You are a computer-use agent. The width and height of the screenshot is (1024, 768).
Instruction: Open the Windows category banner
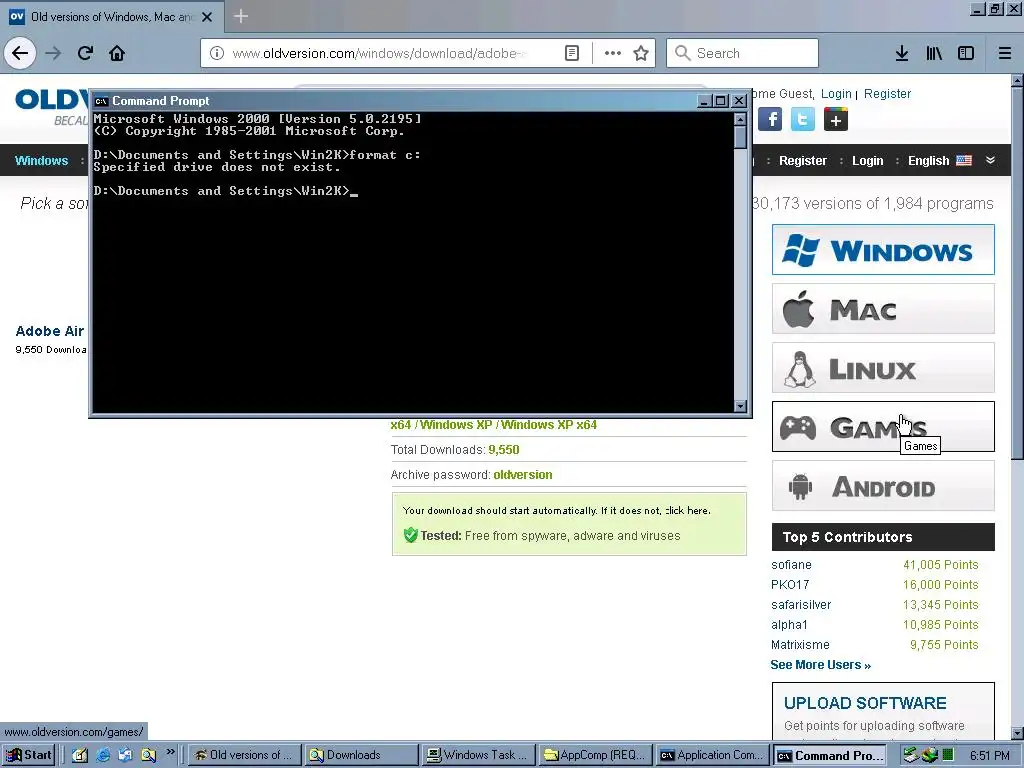pyautogui.click(x=883, y=249)
